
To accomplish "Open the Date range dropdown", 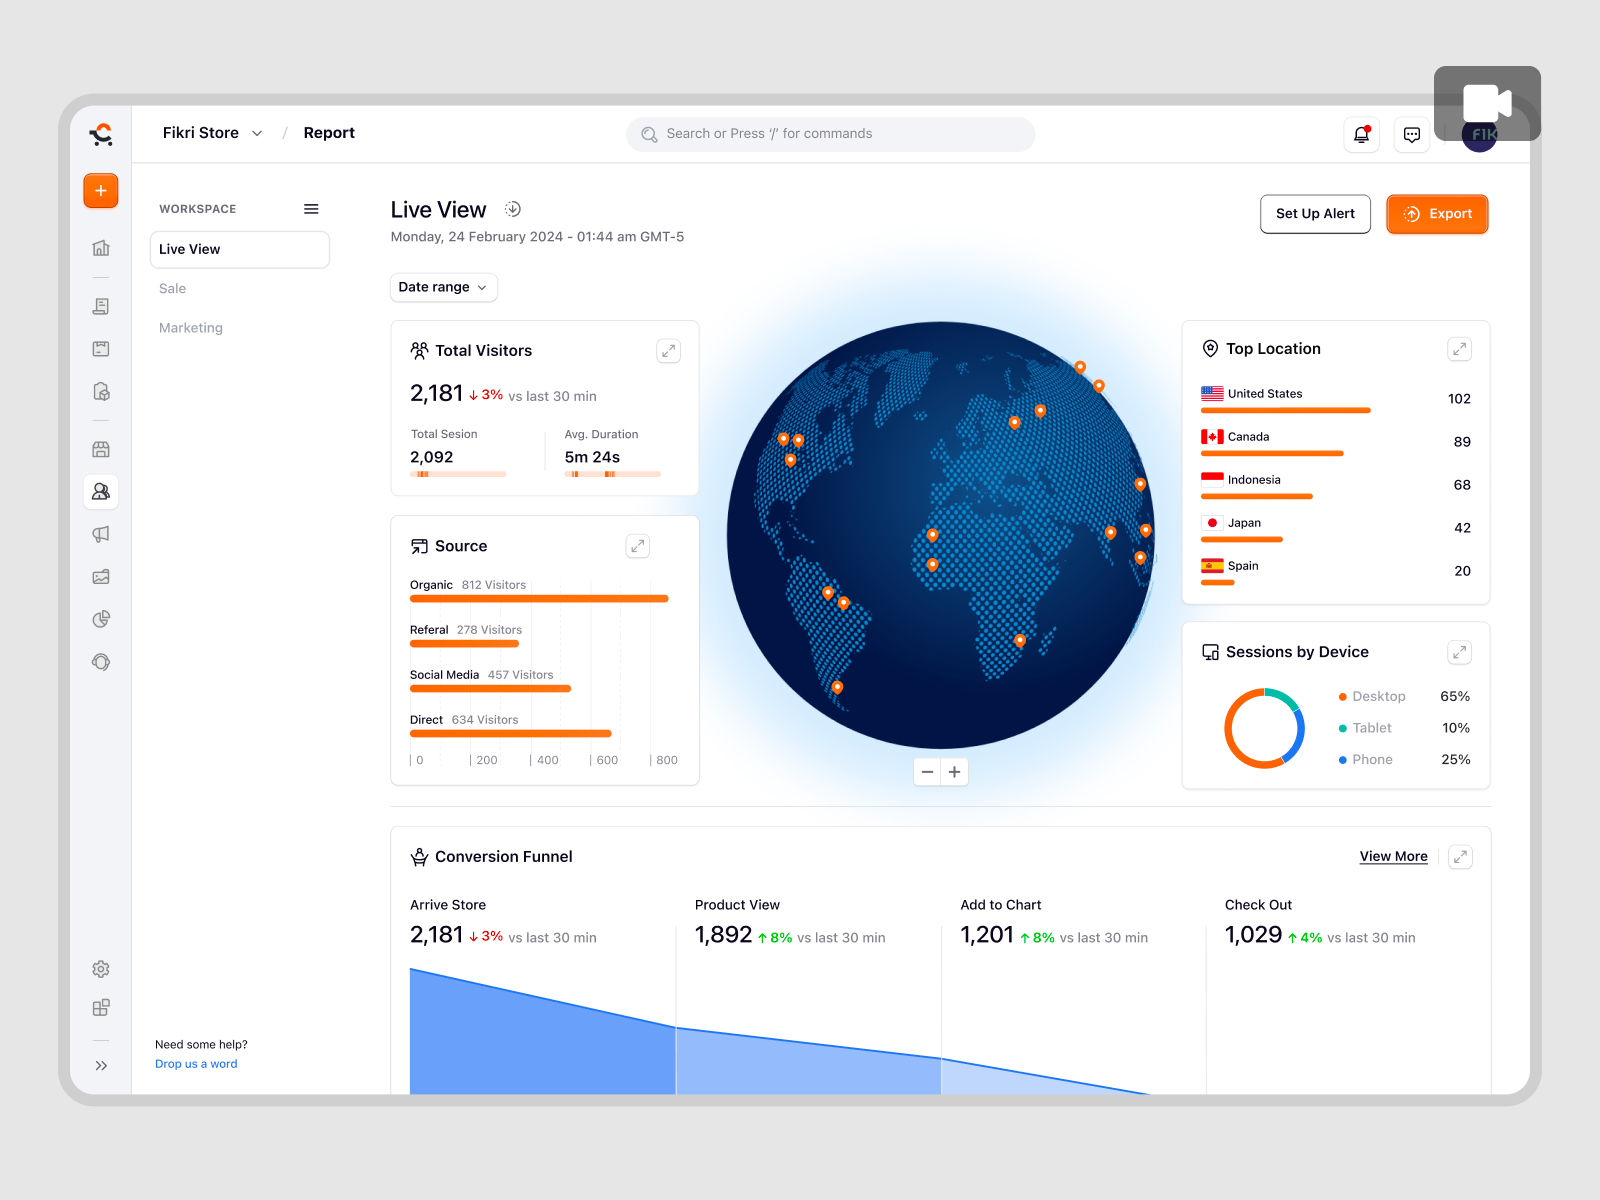I will click(443, 287).
